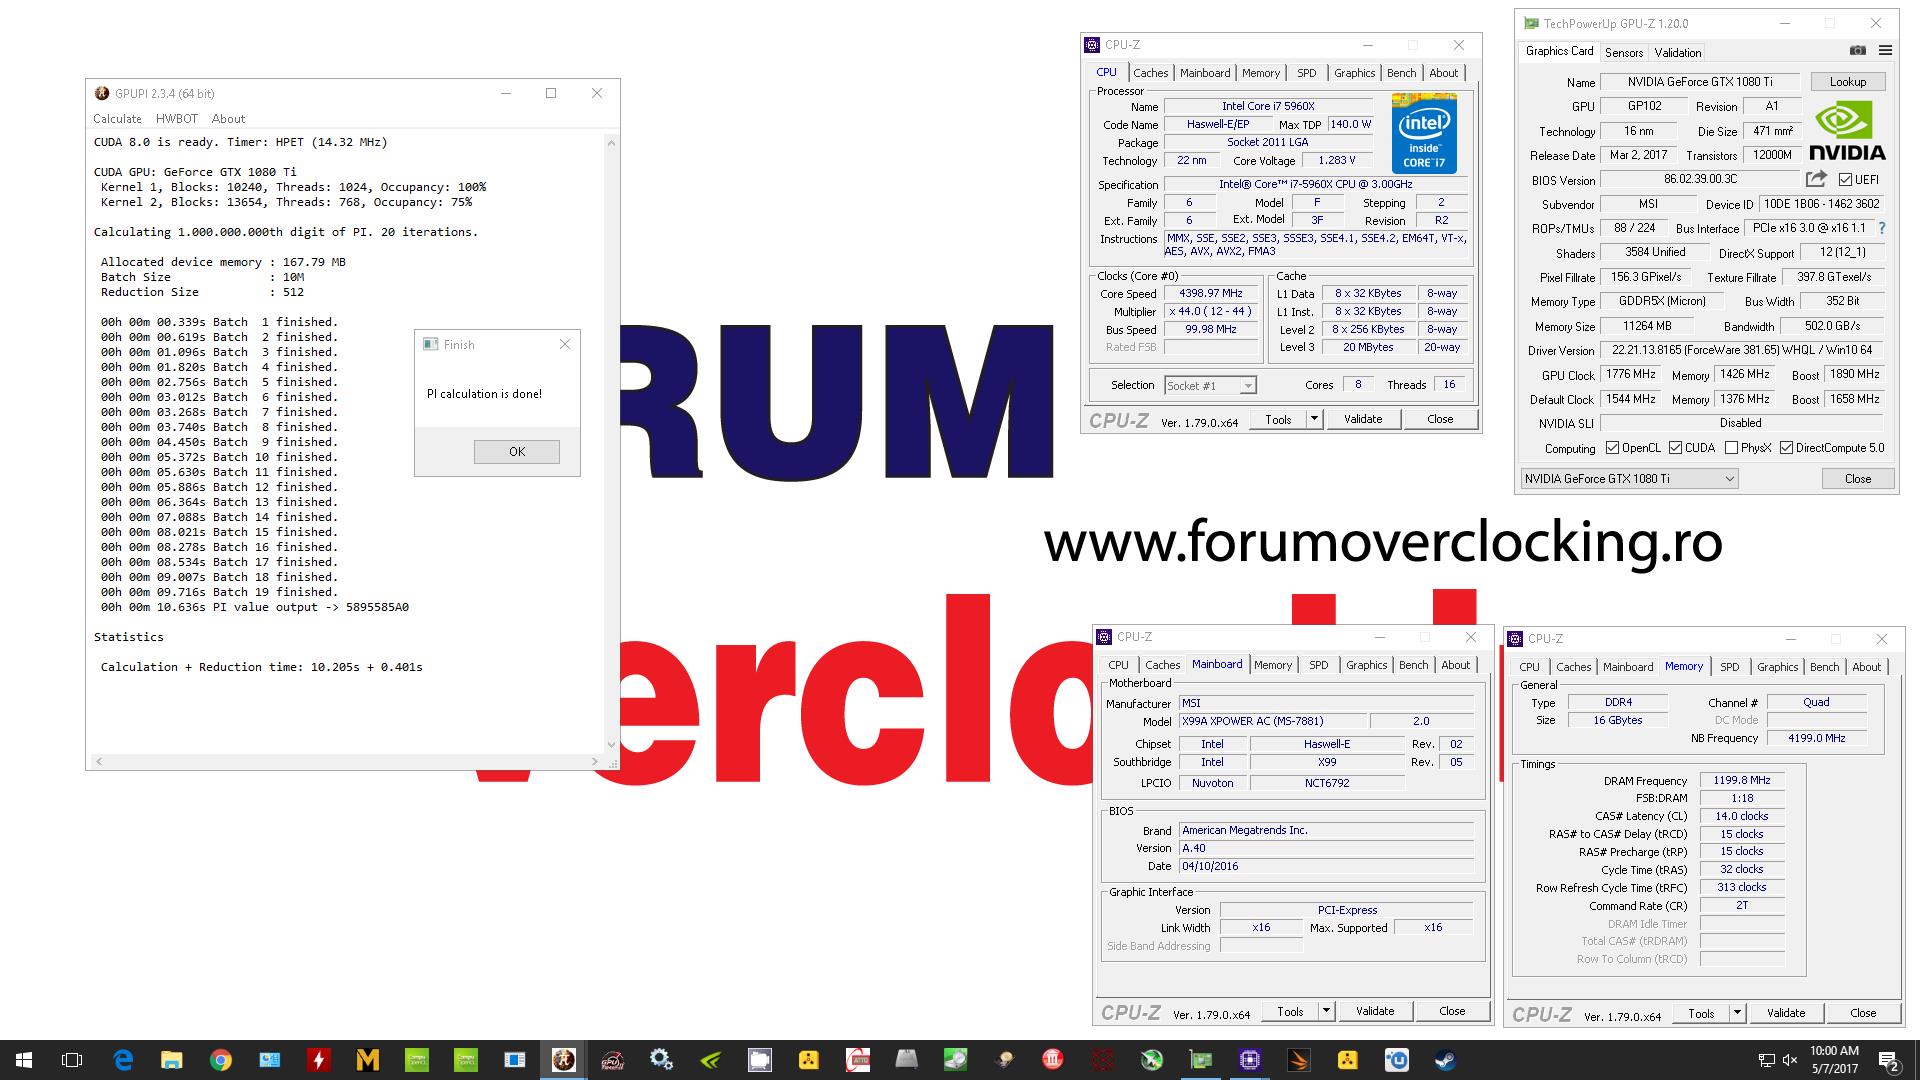Open SPD tab in CPU-Z Memory window

point(1729,667)
